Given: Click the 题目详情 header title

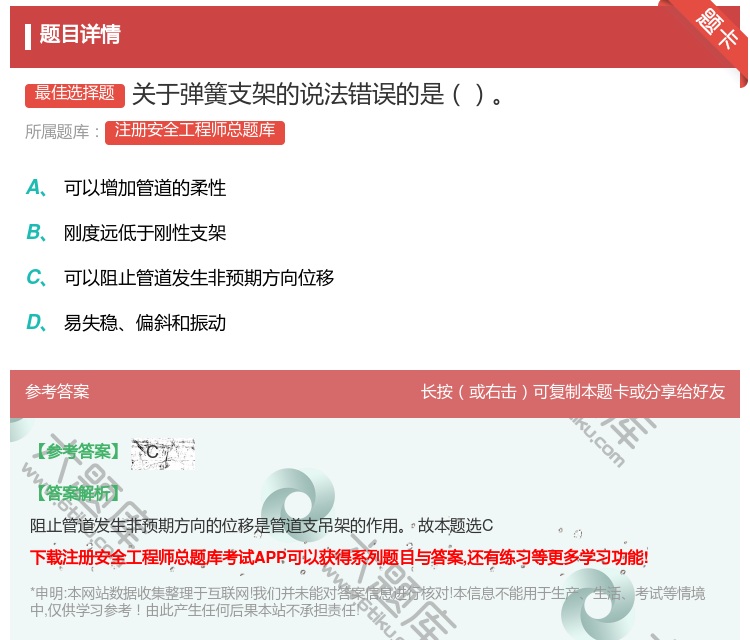Looking at the screenshot, I should coord(80,34).
